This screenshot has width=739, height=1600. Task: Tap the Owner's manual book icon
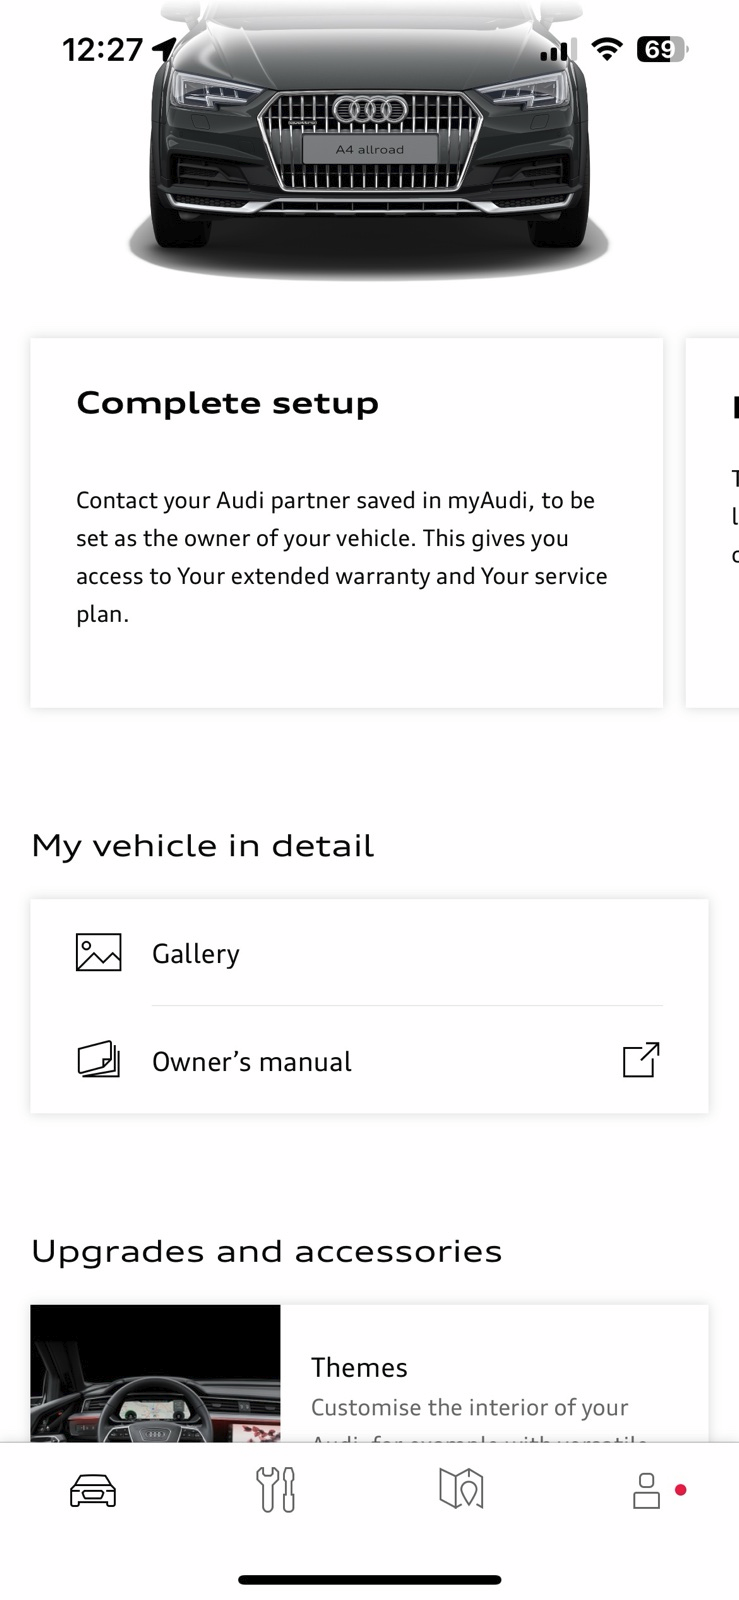[x=99, y=1060]
